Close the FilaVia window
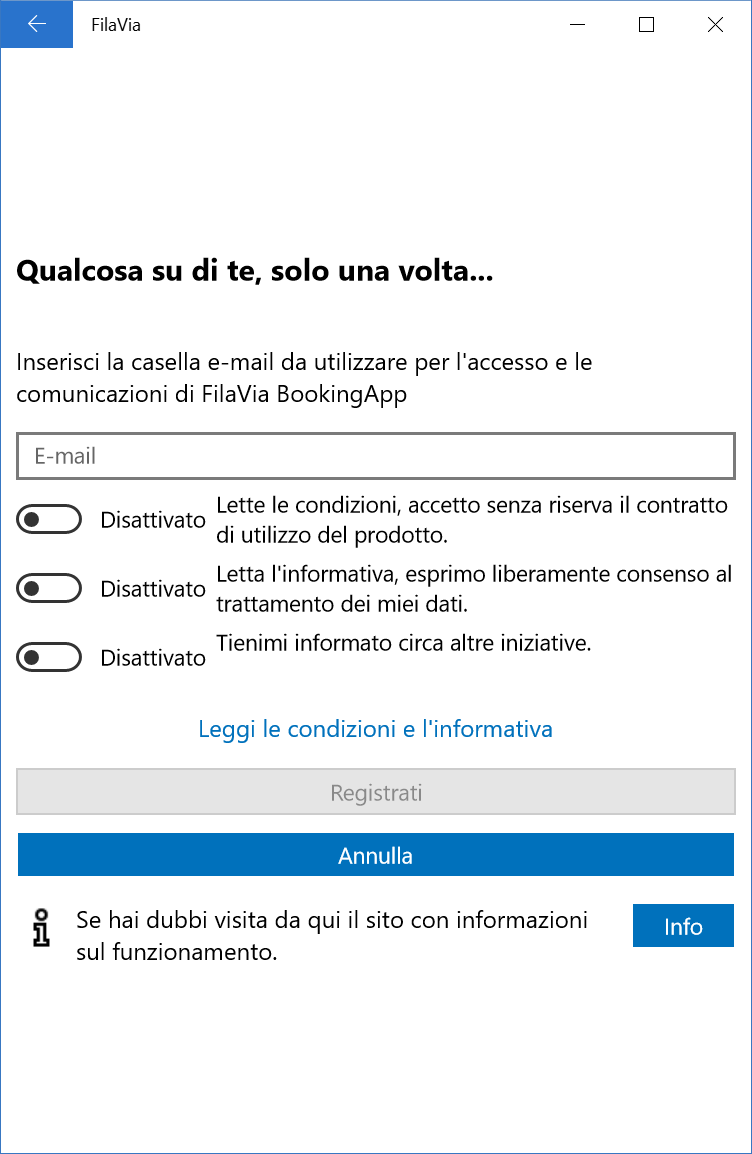 [x=714, y=24]
